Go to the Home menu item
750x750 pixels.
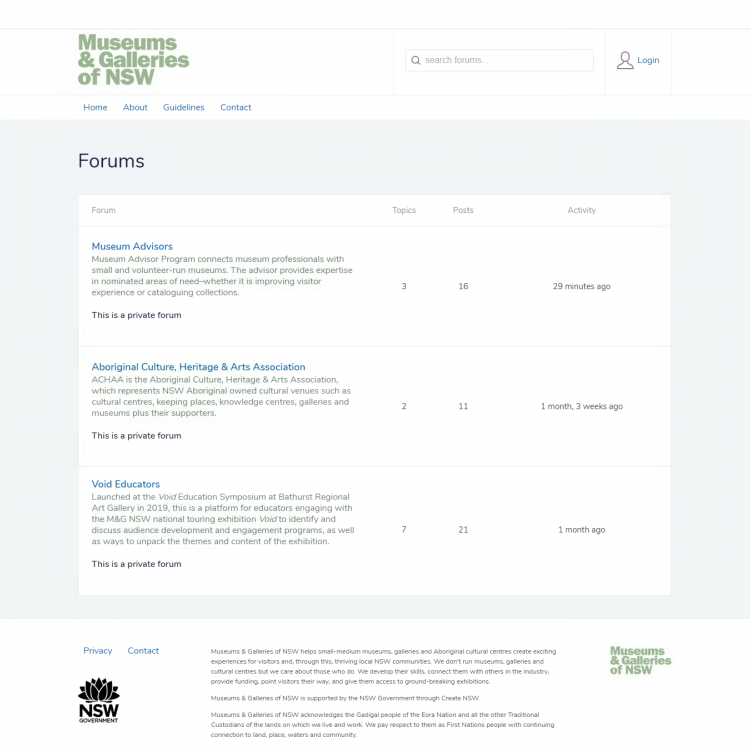[95, 107]
